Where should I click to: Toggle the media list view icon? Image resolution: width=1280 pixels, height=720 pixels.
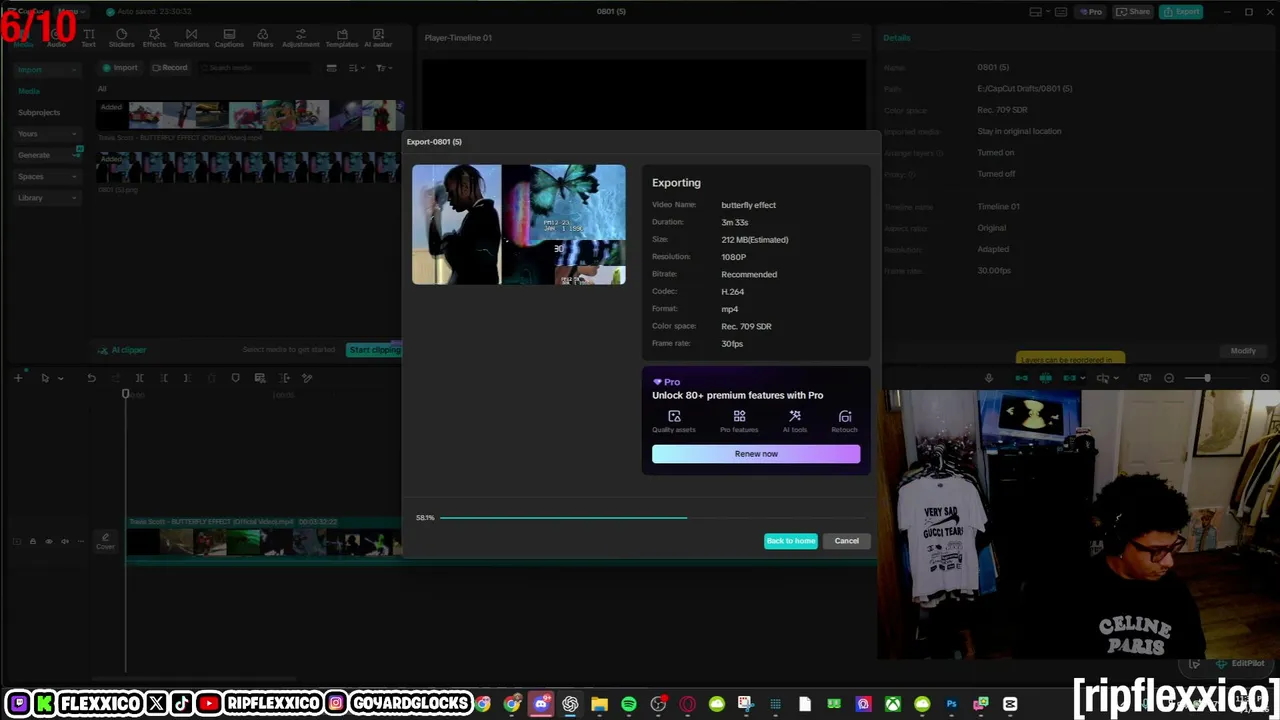tap(331, 68)
